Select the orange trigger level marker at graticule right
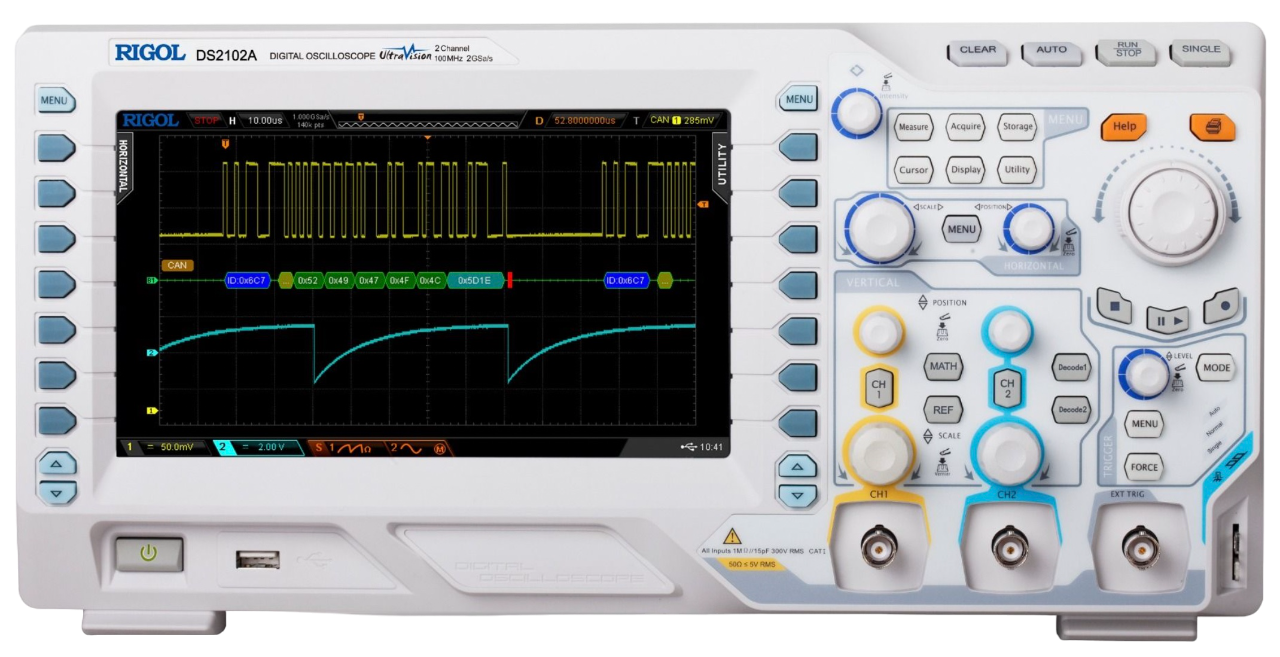 pos(703,204)
